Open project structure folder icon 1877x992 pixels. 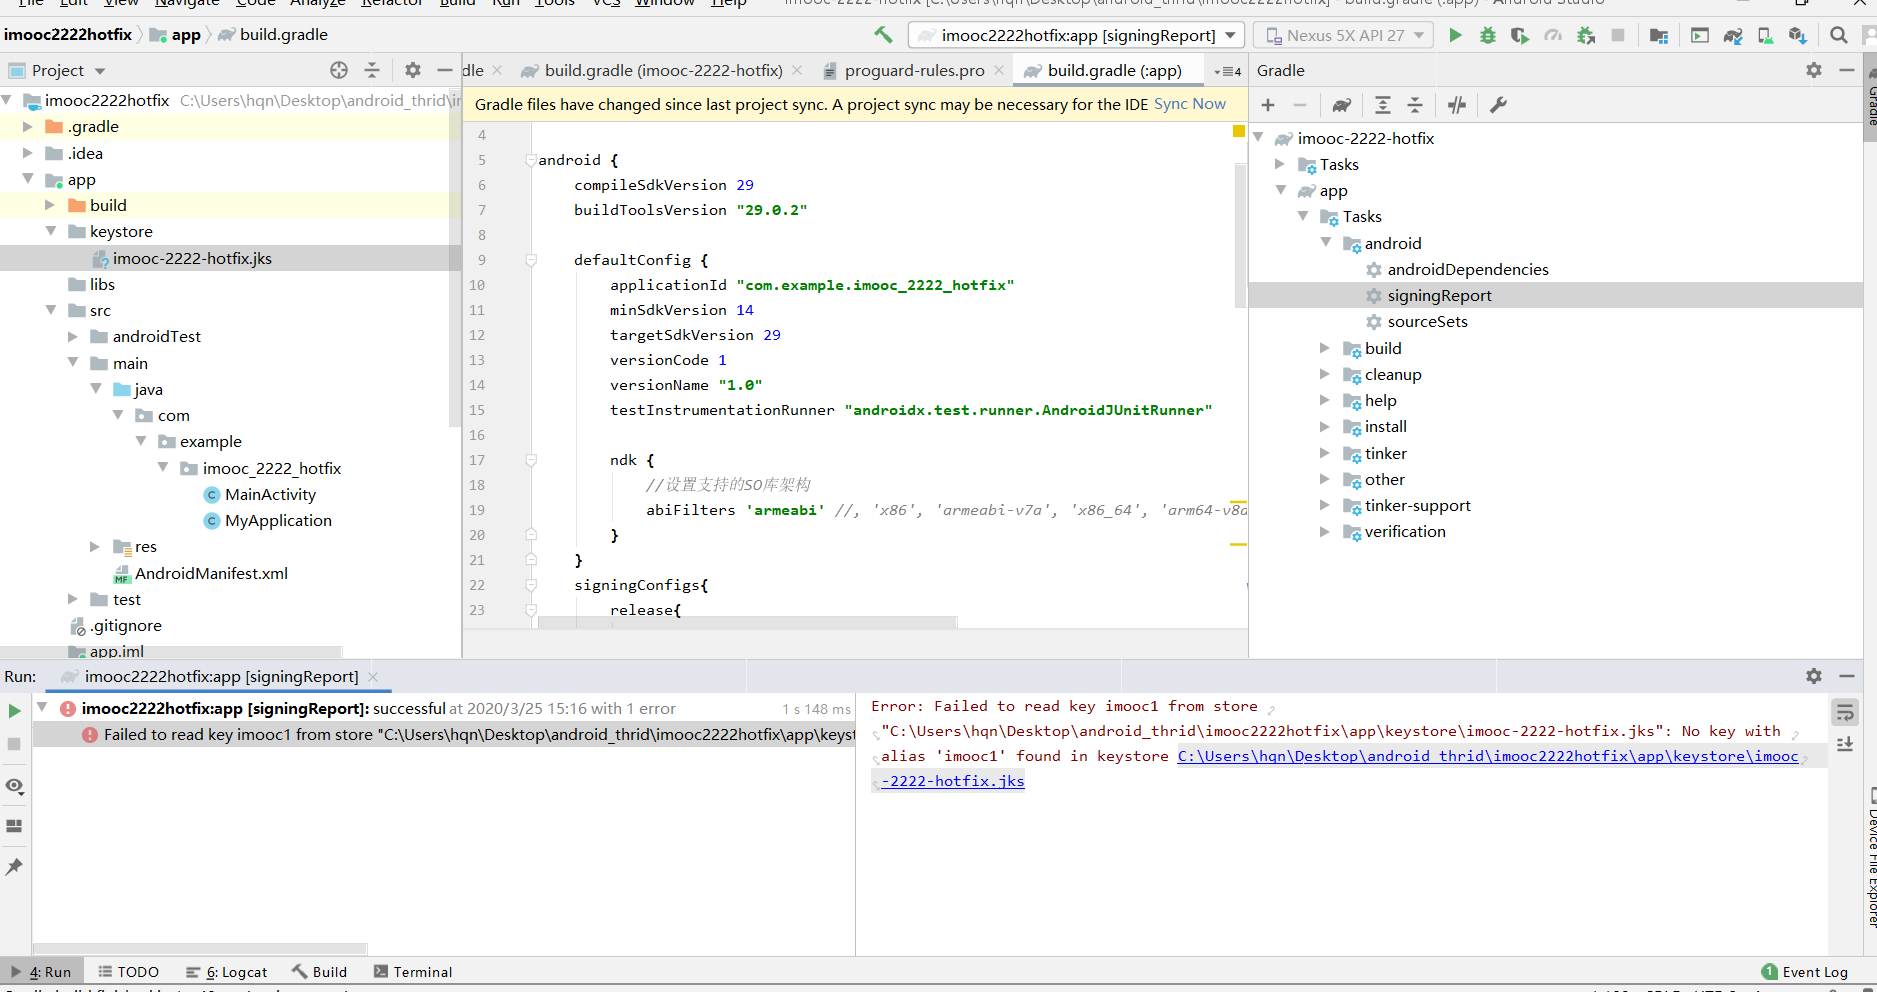(1659, 35)
